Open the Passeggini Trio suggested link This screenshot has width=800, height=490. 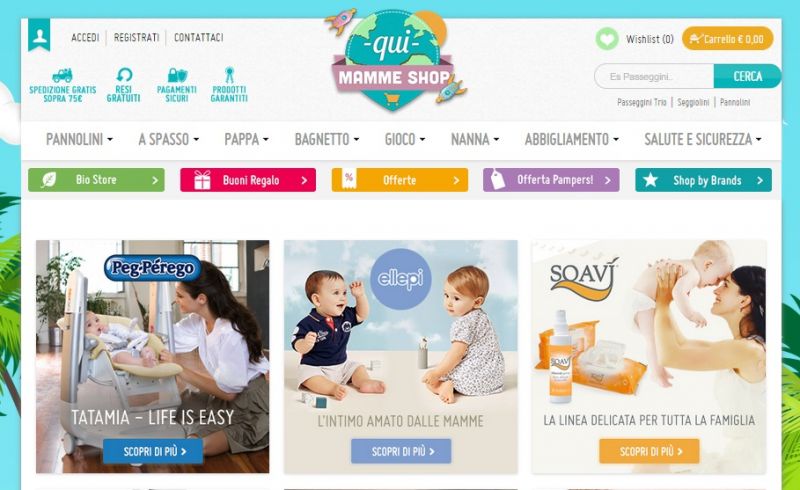point(642,102)
